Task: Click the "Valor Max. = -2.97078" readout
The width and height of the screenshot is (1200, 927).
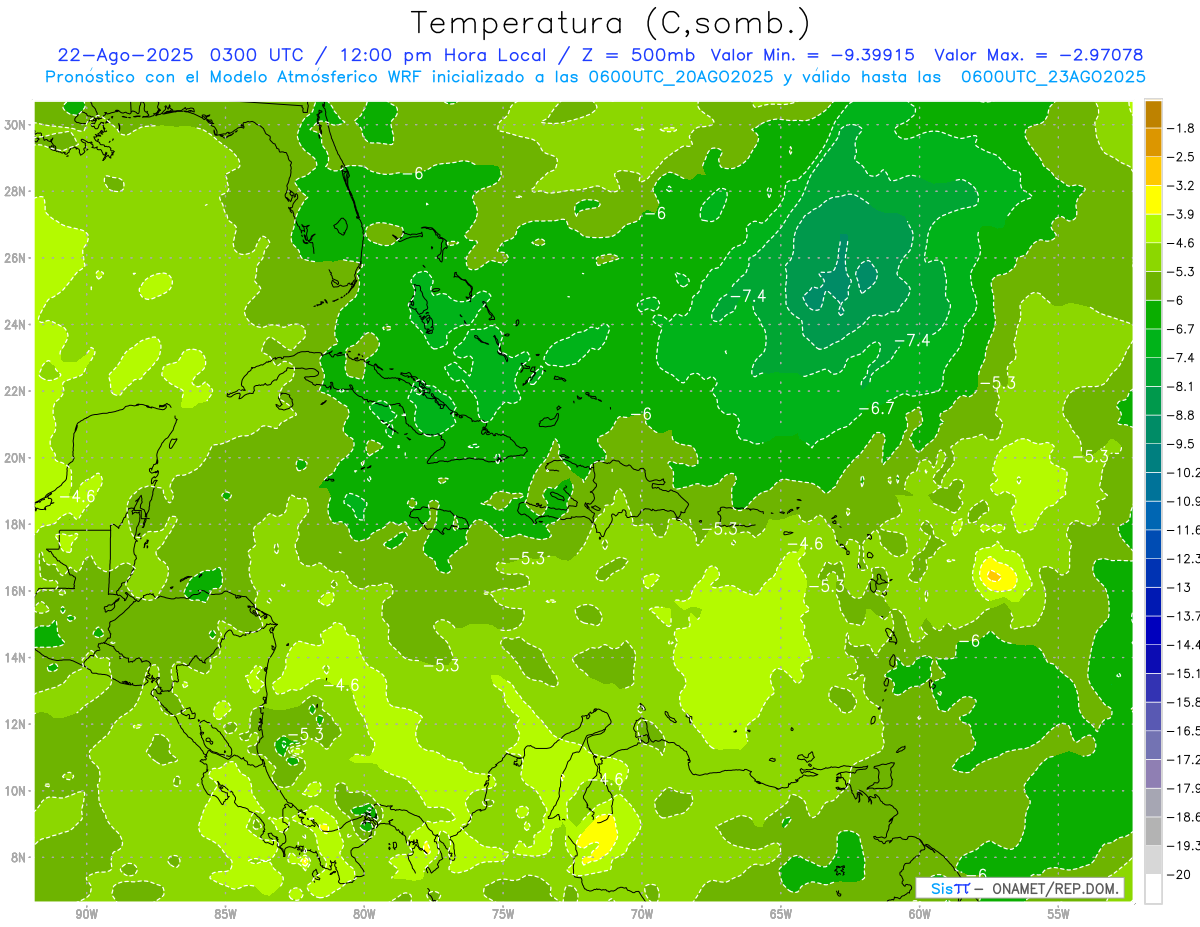Action: tap(1038, 55)
